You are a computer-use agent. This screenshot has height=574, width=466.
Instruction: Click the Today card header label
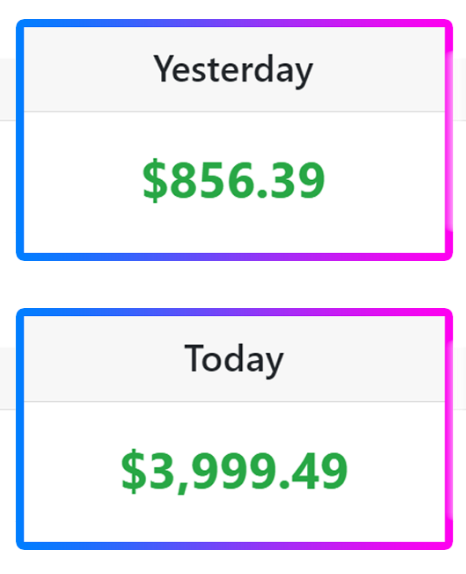pos(234,360)
